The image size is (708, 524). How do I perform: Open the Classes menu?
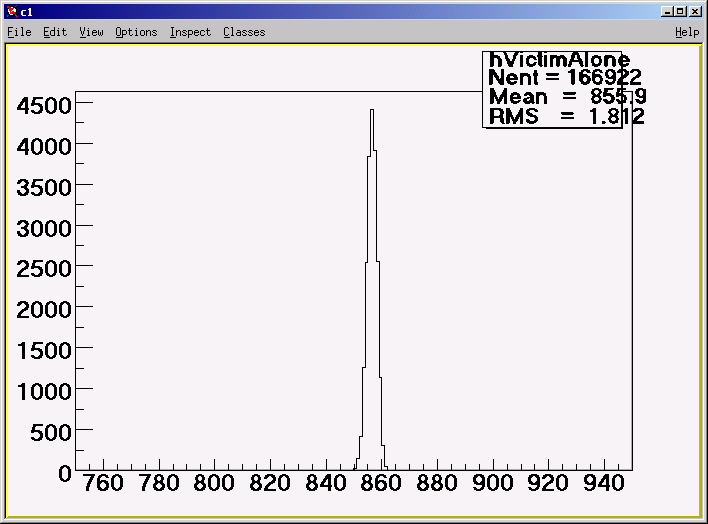pos(244,32)
